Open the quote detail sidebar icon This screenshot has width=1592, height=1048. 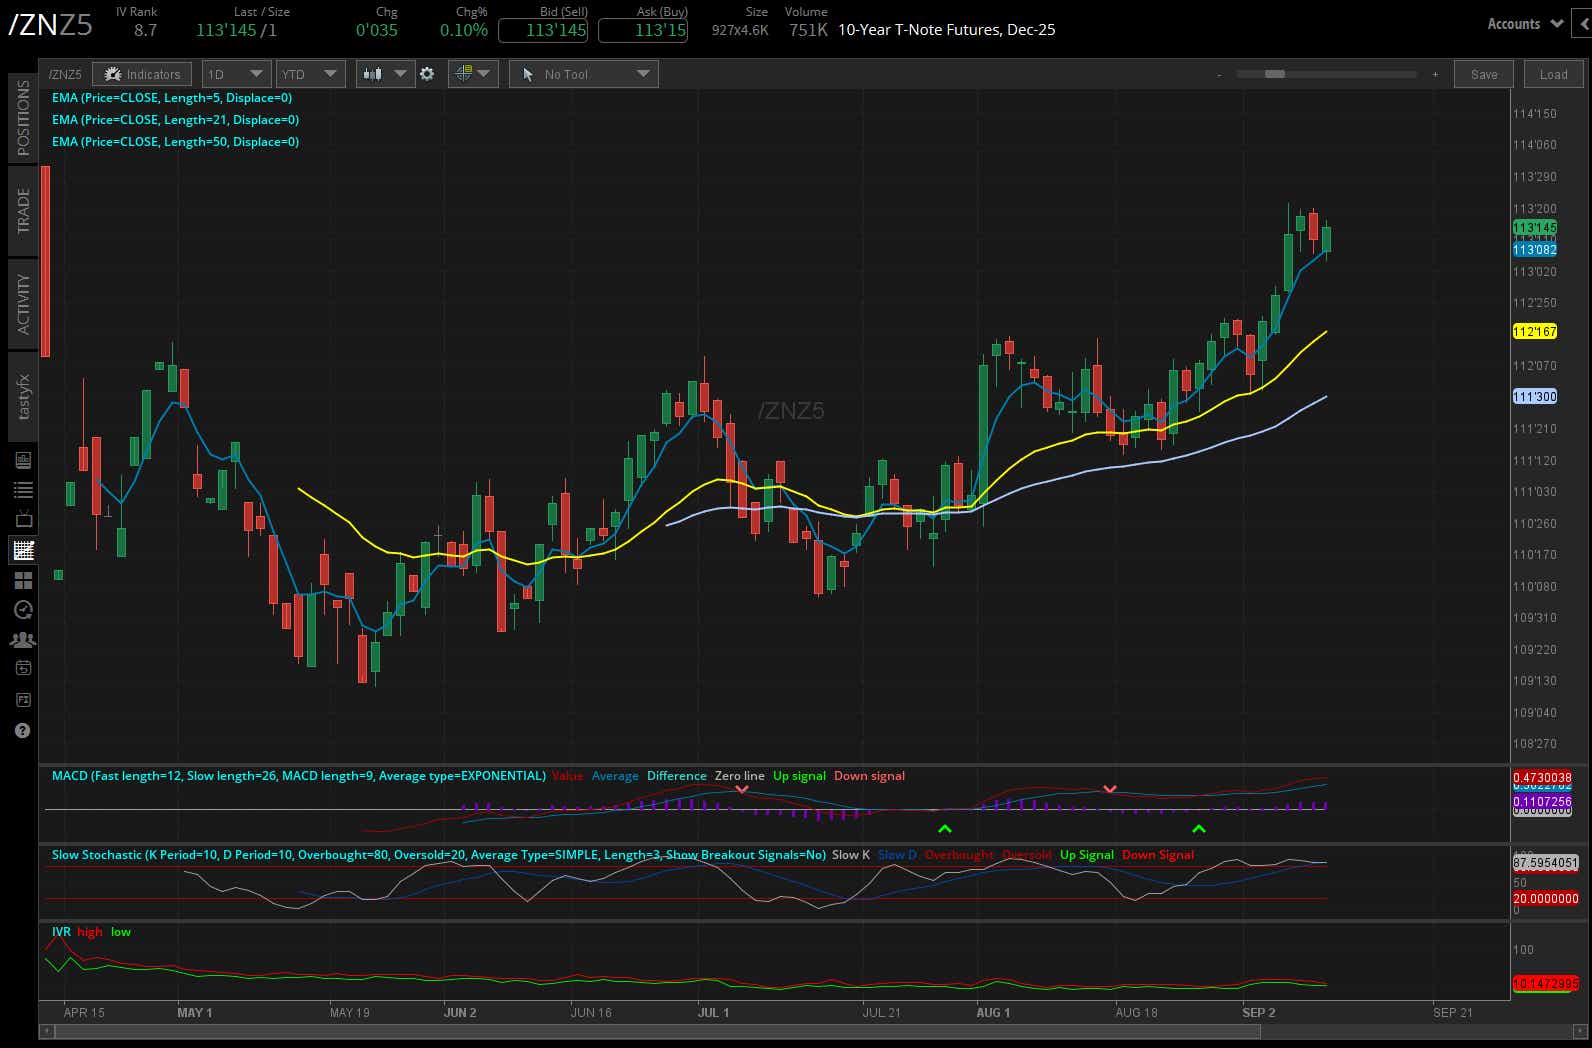coord(23,460)
